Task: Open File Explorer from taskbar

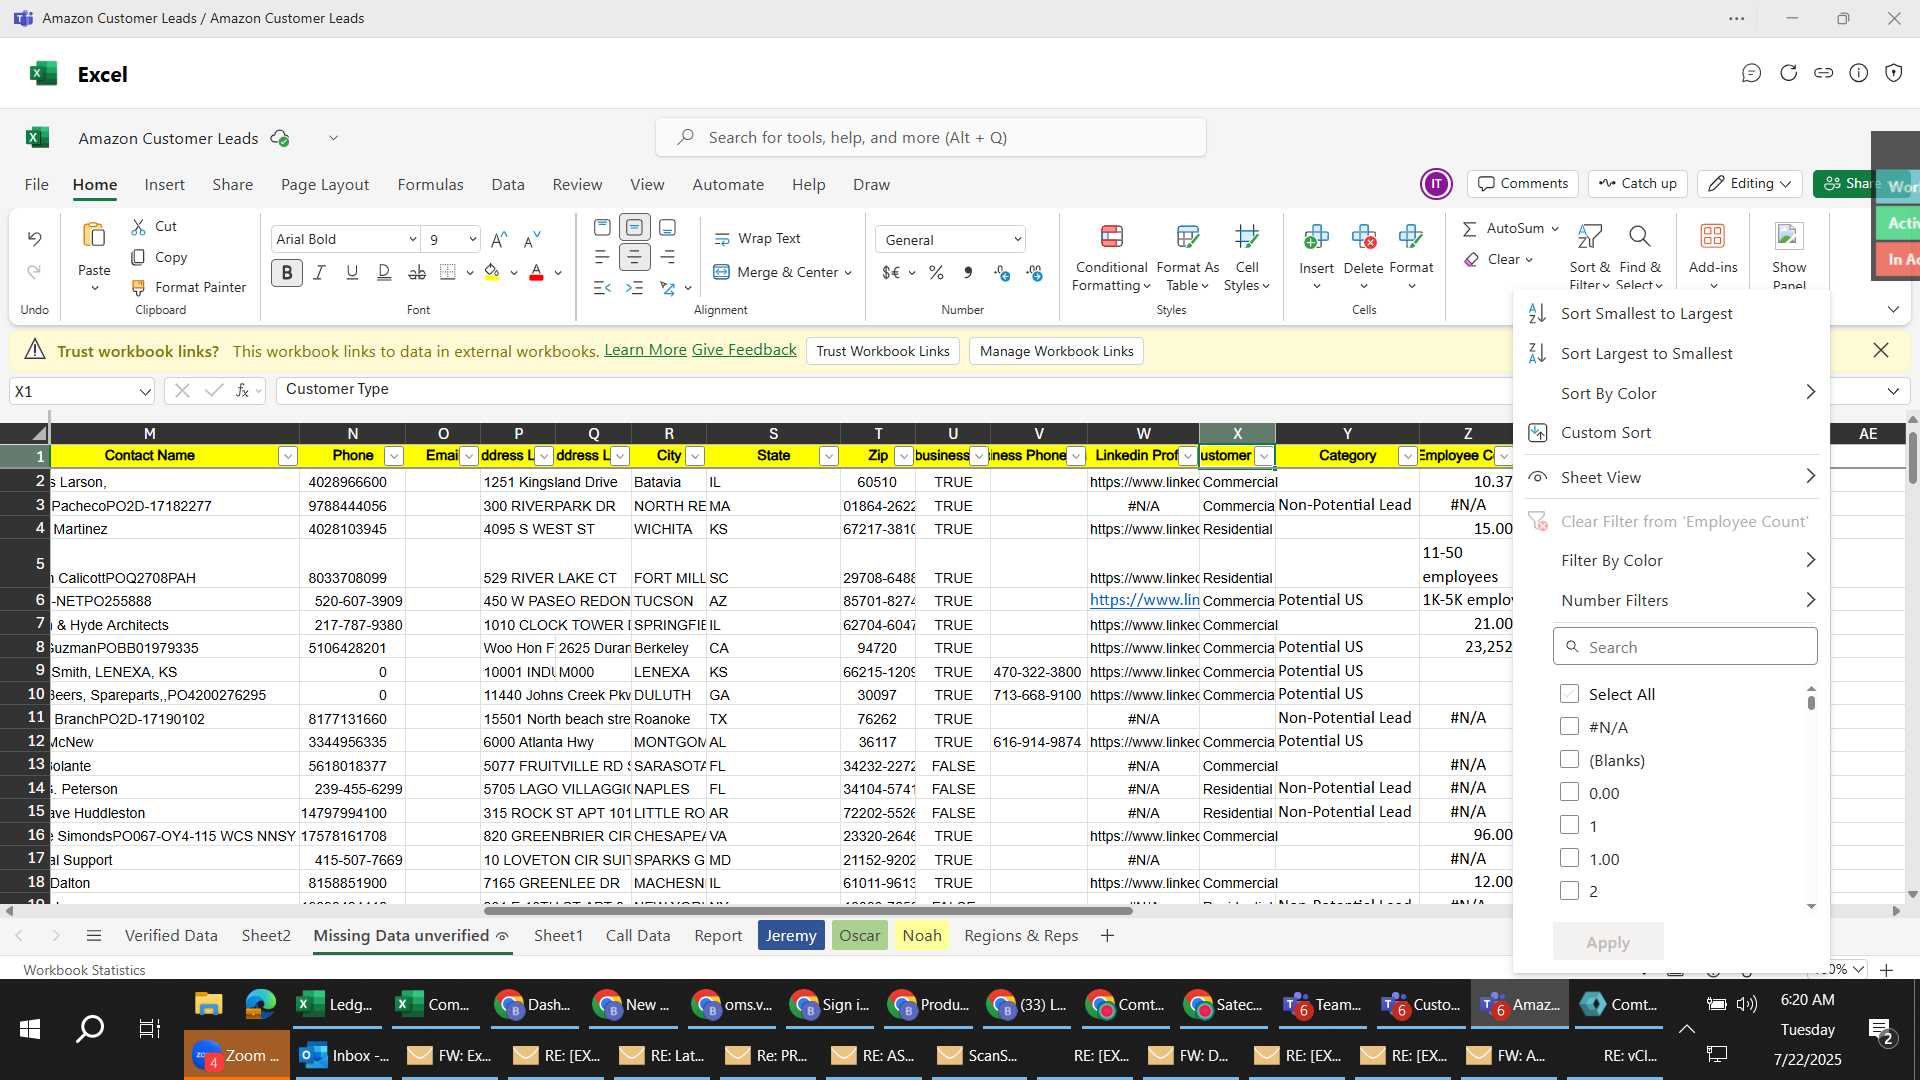Action: pyautogui.click(x=208, y=1004)
